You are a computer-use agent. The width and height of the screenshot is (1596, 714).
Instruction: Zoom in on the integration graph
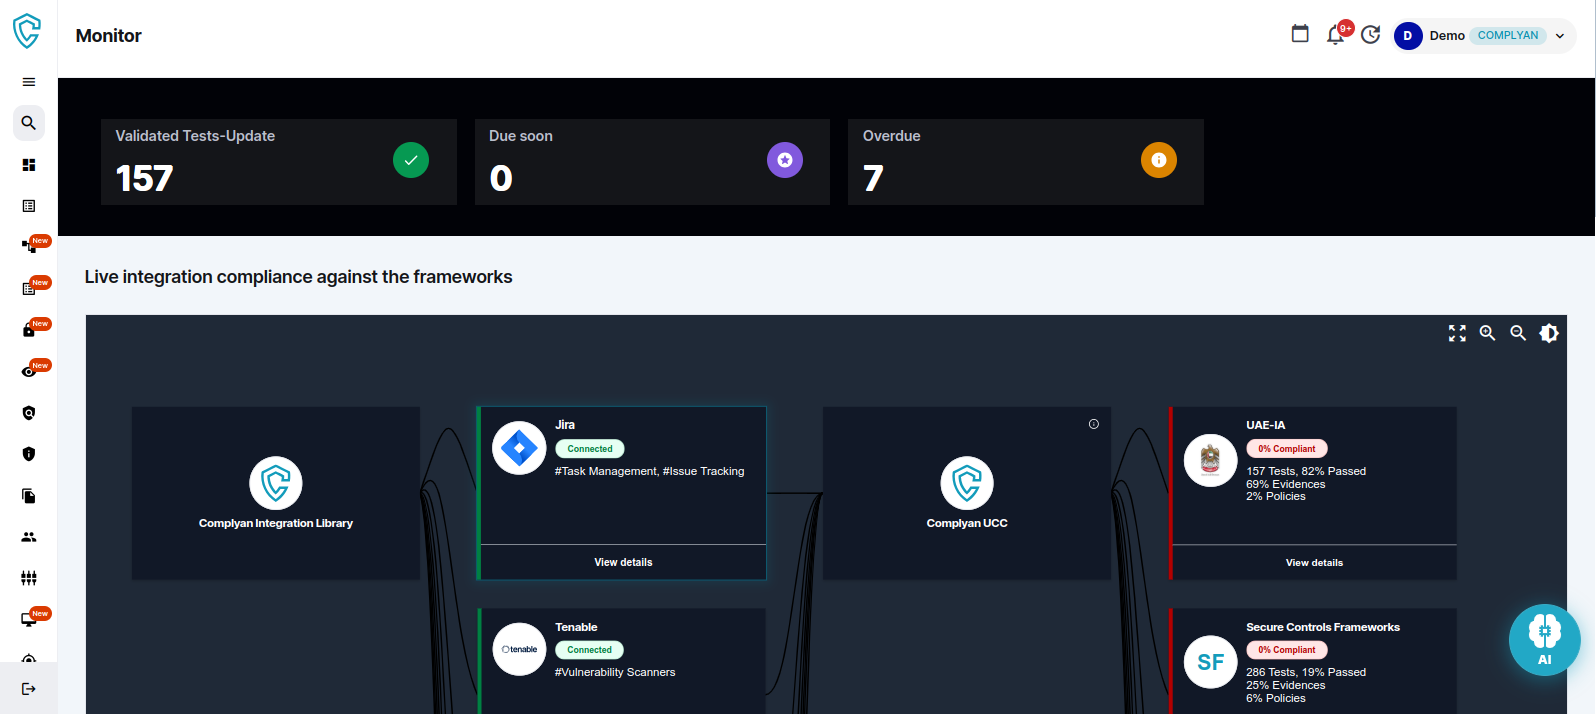[1488, 333]
